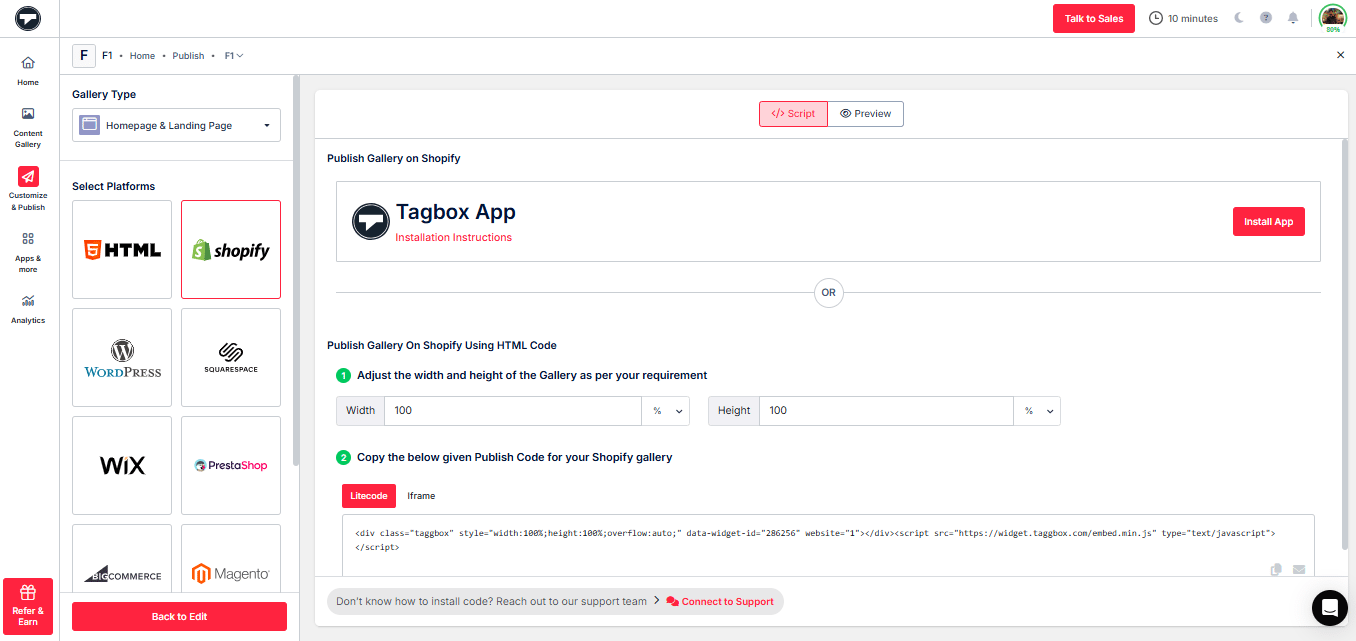Viewport: 1356px width, 641px height.
Task: Select the Customize & Publish sidebar icon
Action: 27,185
